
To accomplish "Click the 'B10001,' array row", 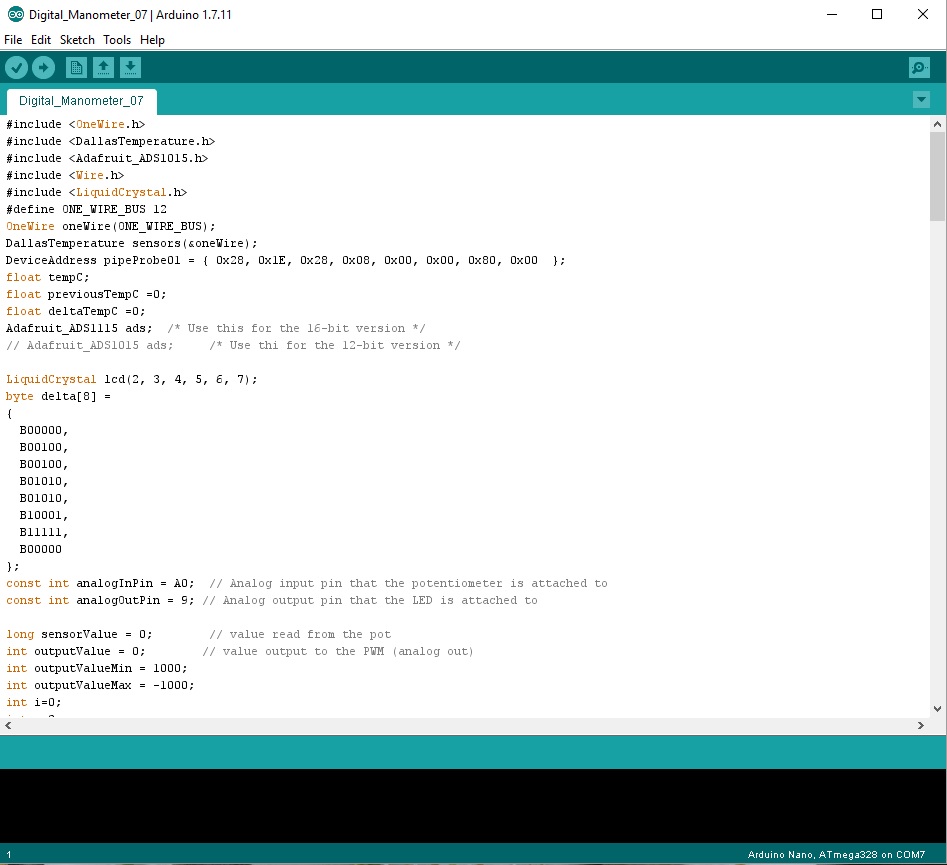I will point(43,515).
